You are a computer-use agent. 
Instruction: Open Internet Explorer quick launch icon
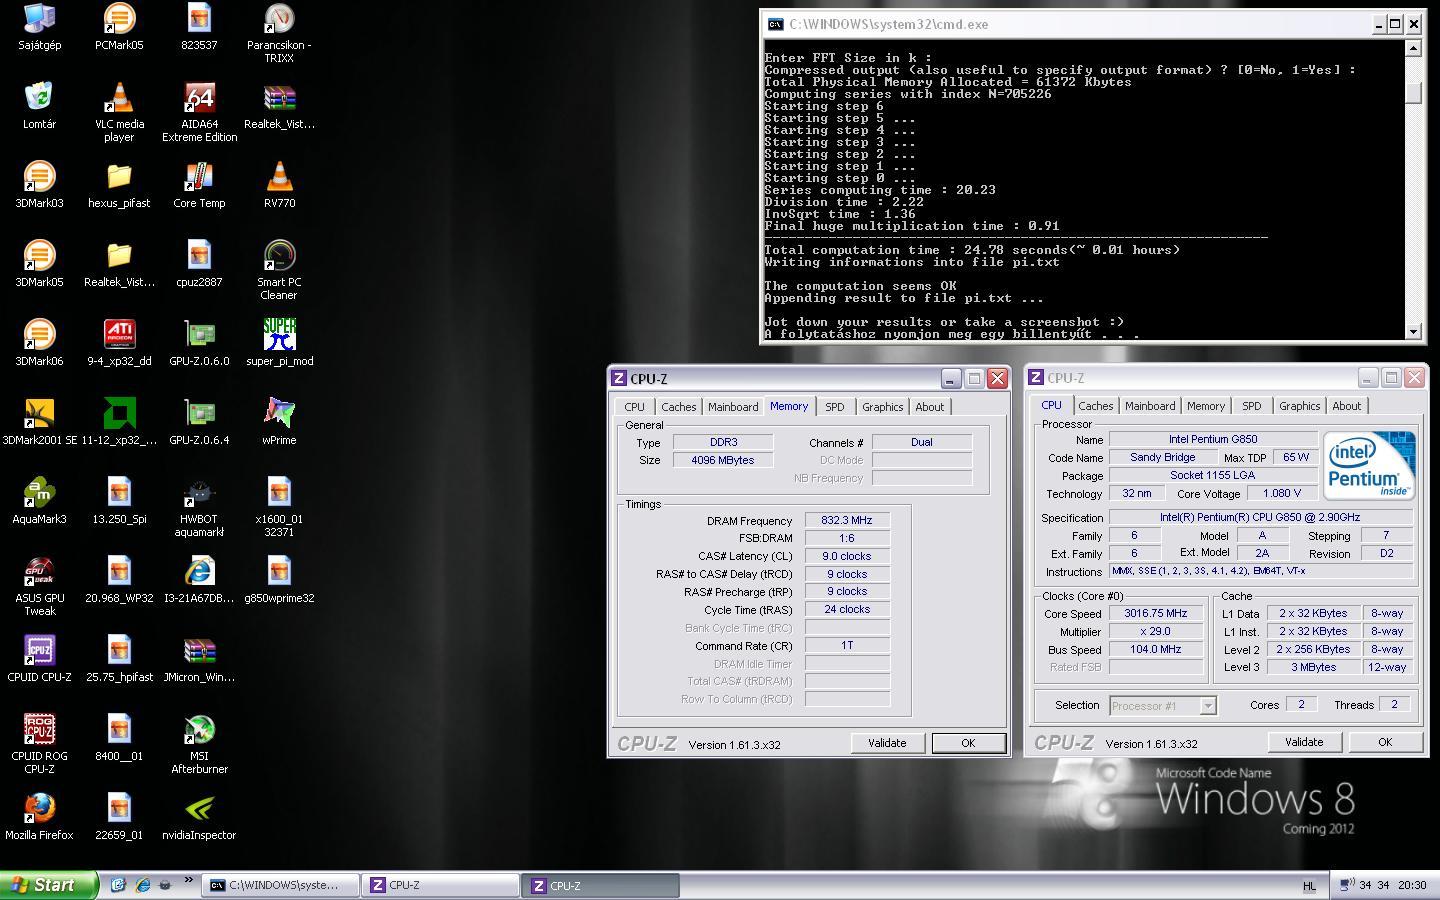click(142, 885)
